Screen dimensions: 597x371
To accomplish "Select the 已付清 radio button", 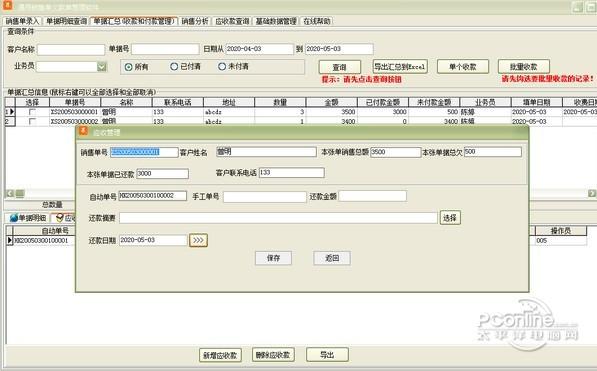I will click(174, 67).
